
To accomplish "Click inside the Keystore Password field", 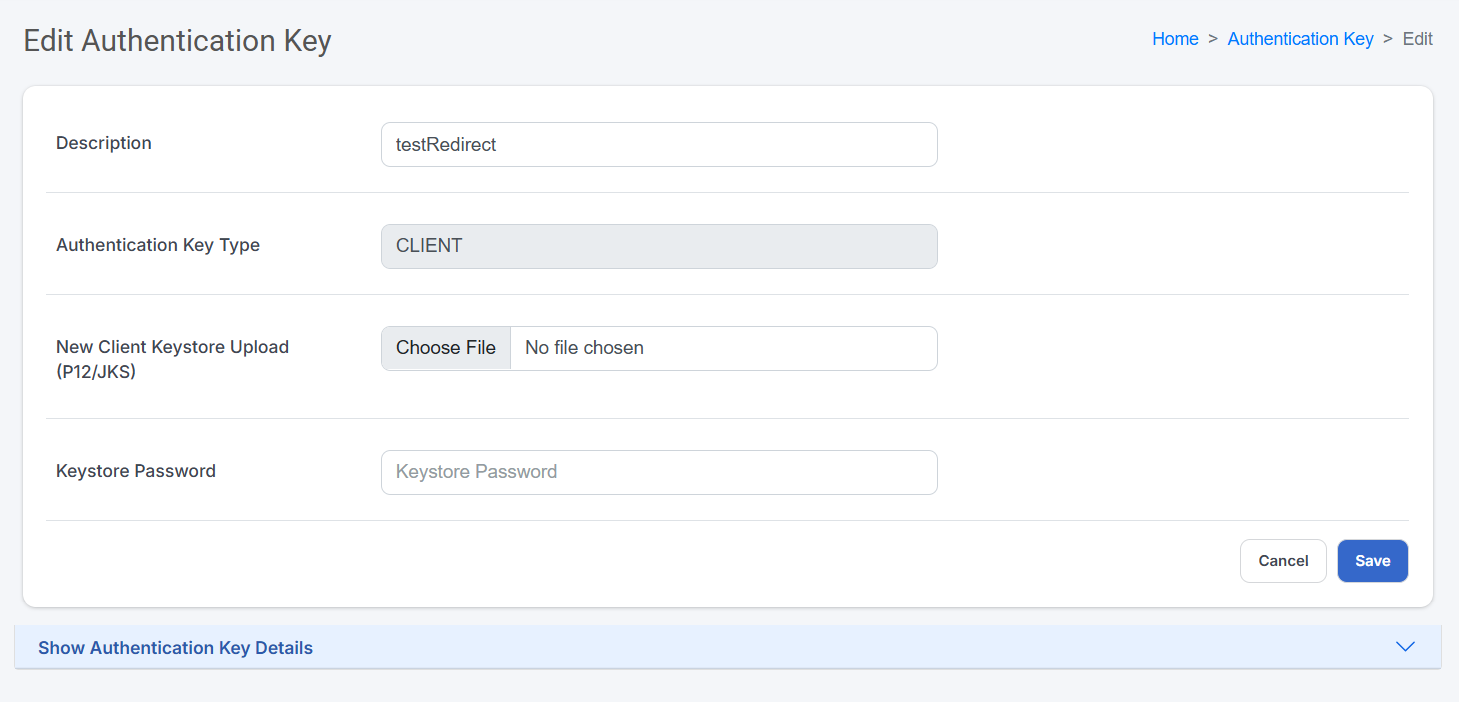I will click(658, 472).
